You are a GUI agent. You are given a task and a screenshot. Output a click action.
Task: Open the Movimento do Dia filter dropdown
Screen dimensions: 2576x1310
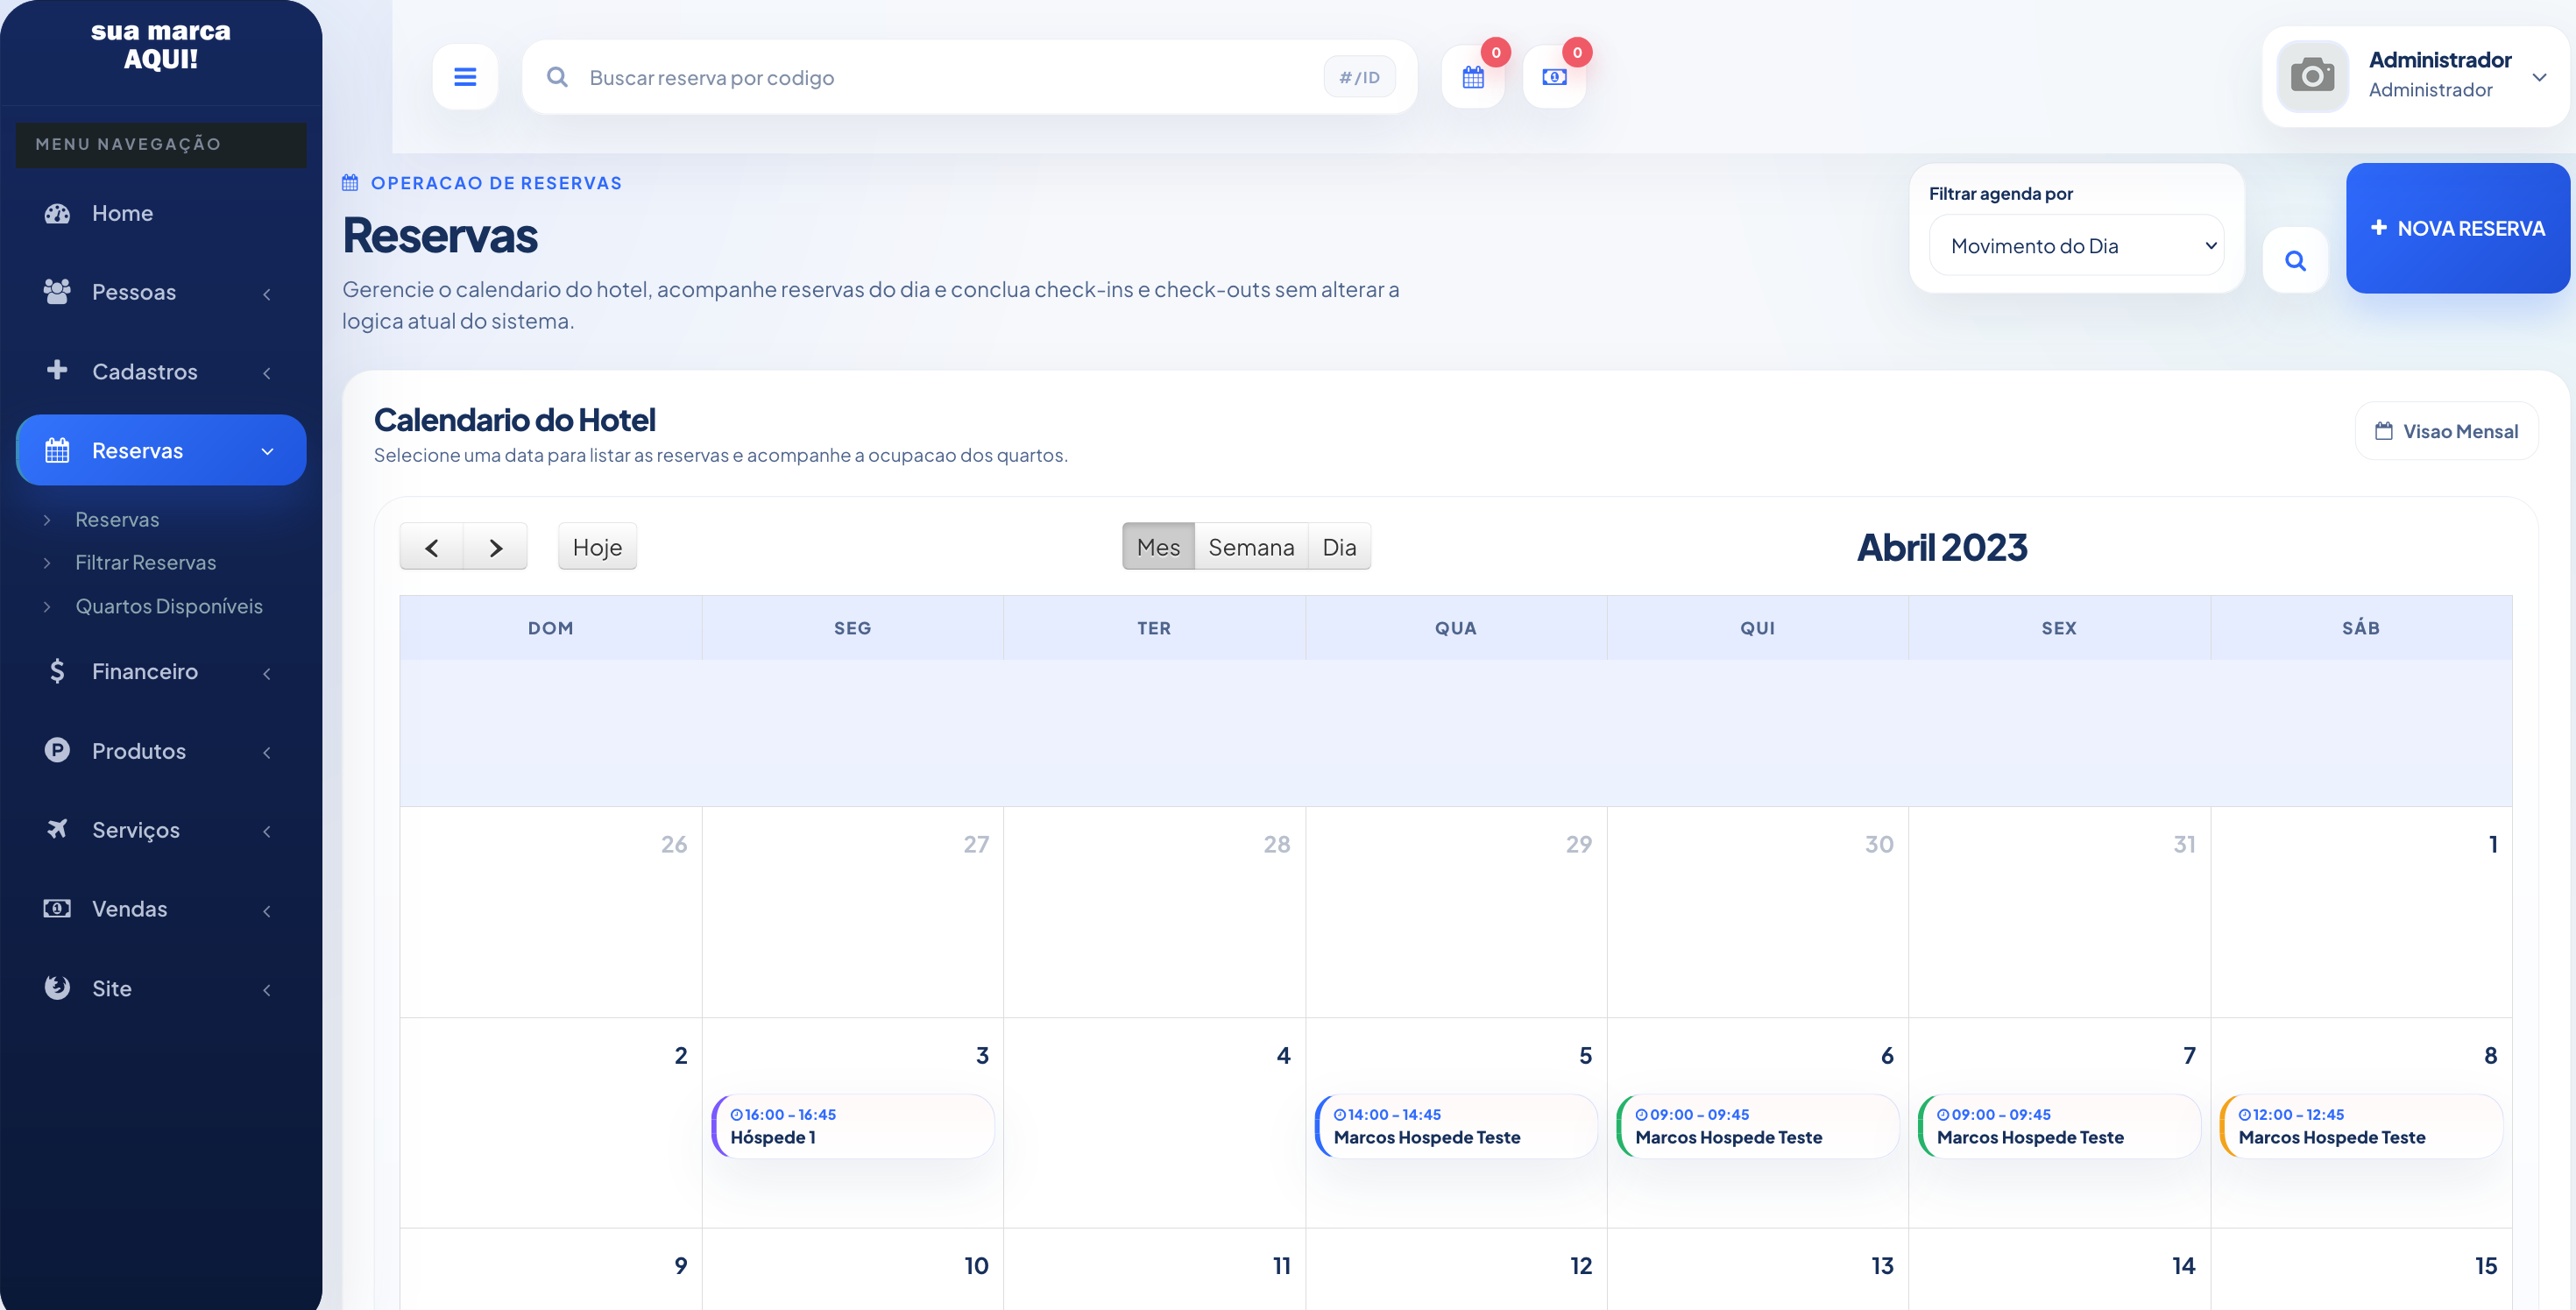coord(2076,245)
